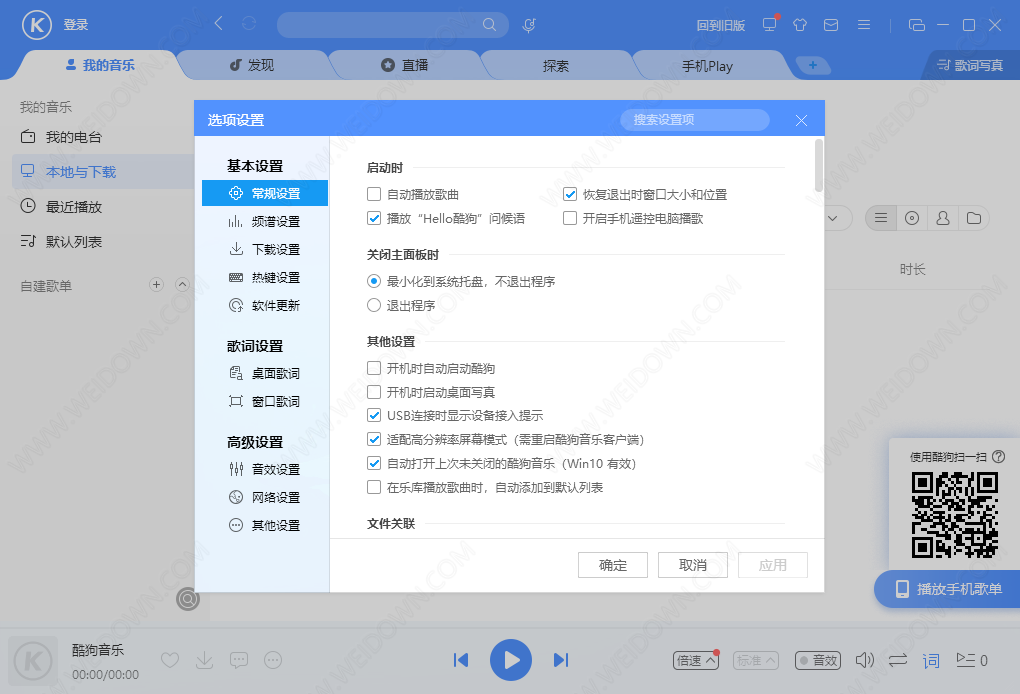Click the help question mark near QR code
1020x694 pixels.
coord(999,457)
